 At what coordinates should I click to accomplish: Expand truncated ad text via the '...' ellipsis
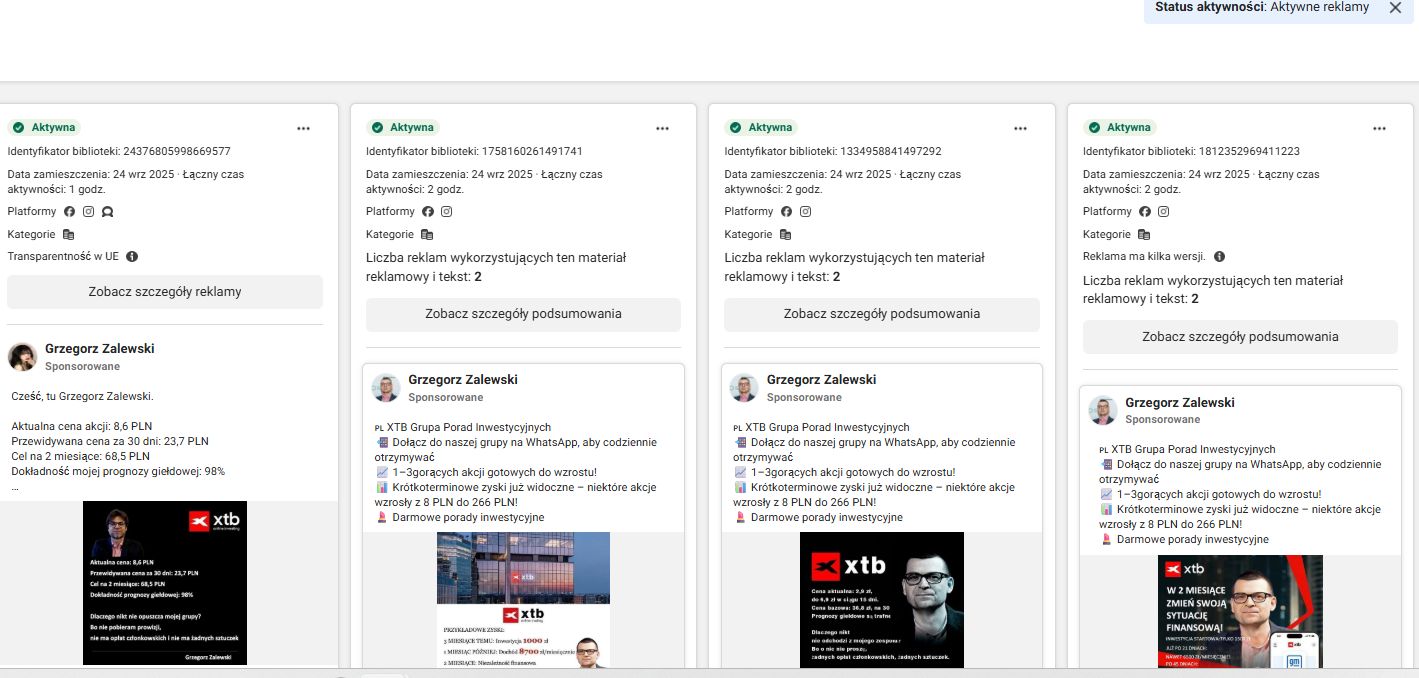(15, 488)
